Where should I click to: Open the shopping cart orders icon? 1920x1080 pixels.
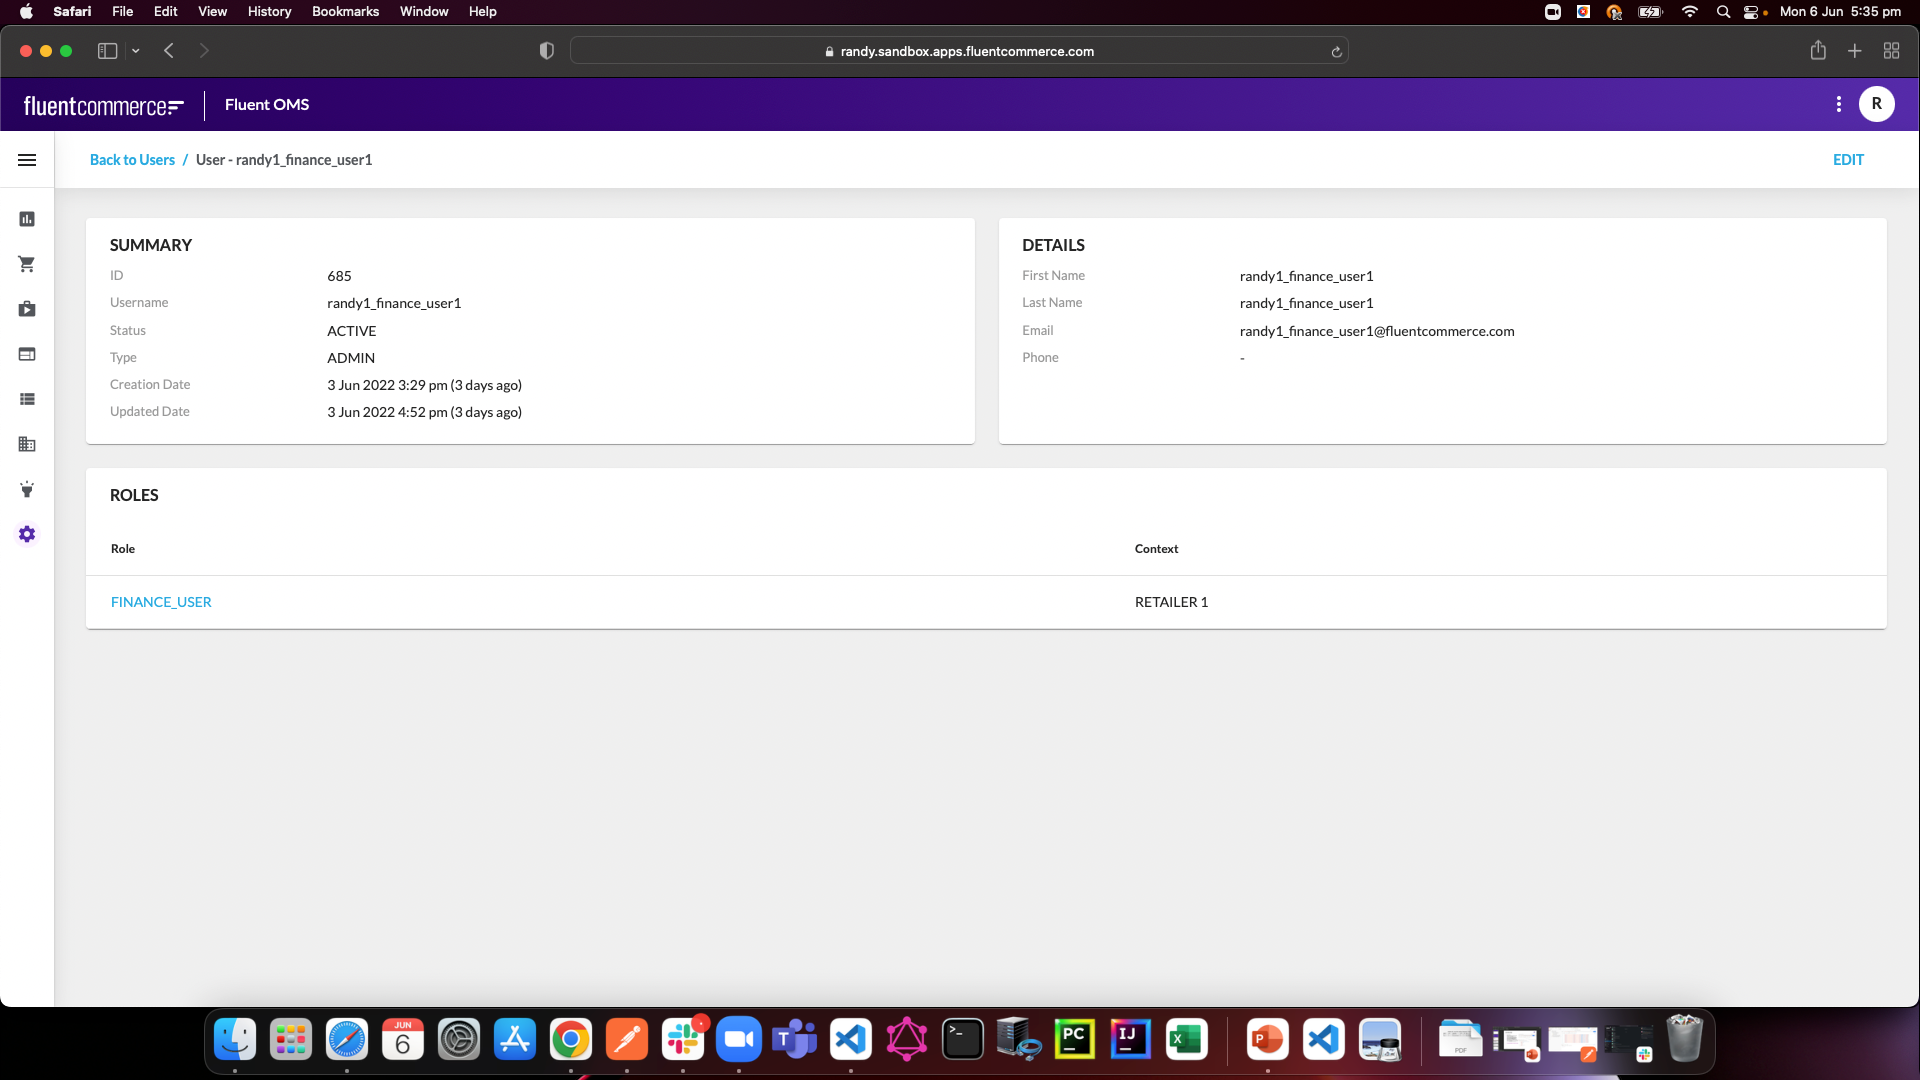coord(27,264)
